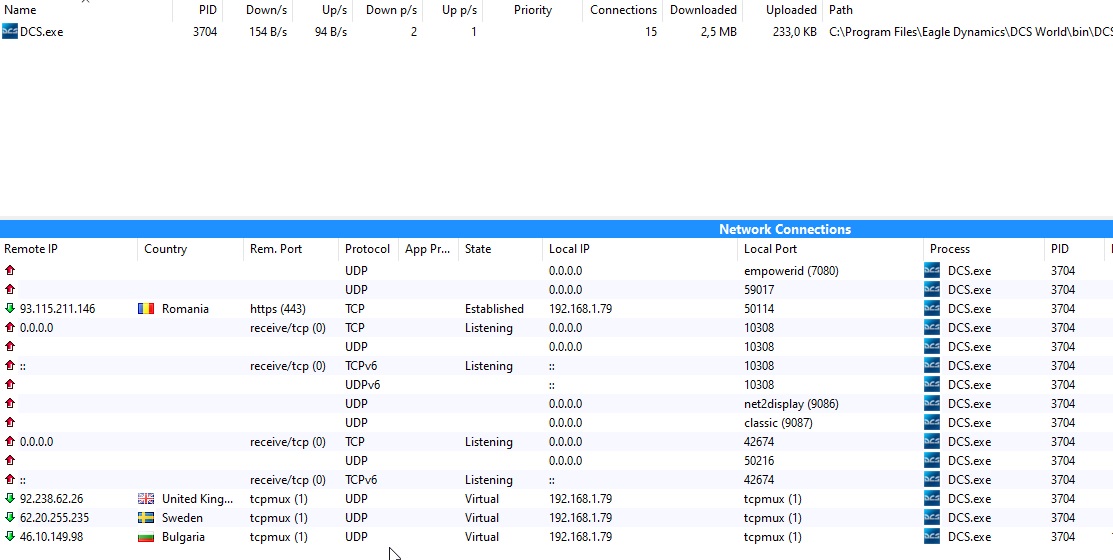Click the classic (9087) local port
1113x560 pixels.
pyautogui.click(x=778, y=423)
